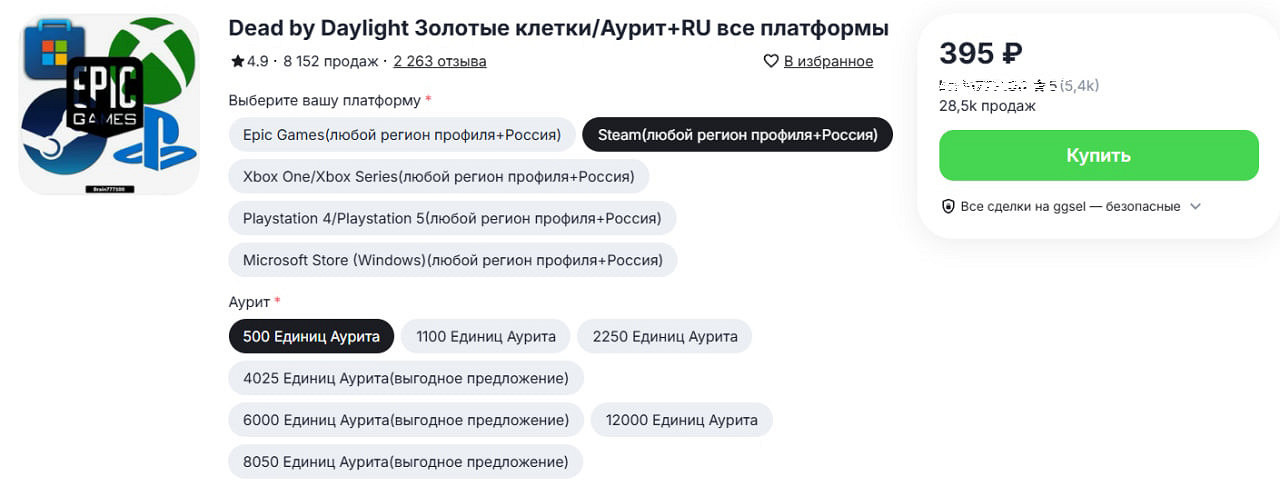This screenshot has height=496, width=1280.
Task: Select Epic Games platform option
Action: click(402, 134)
